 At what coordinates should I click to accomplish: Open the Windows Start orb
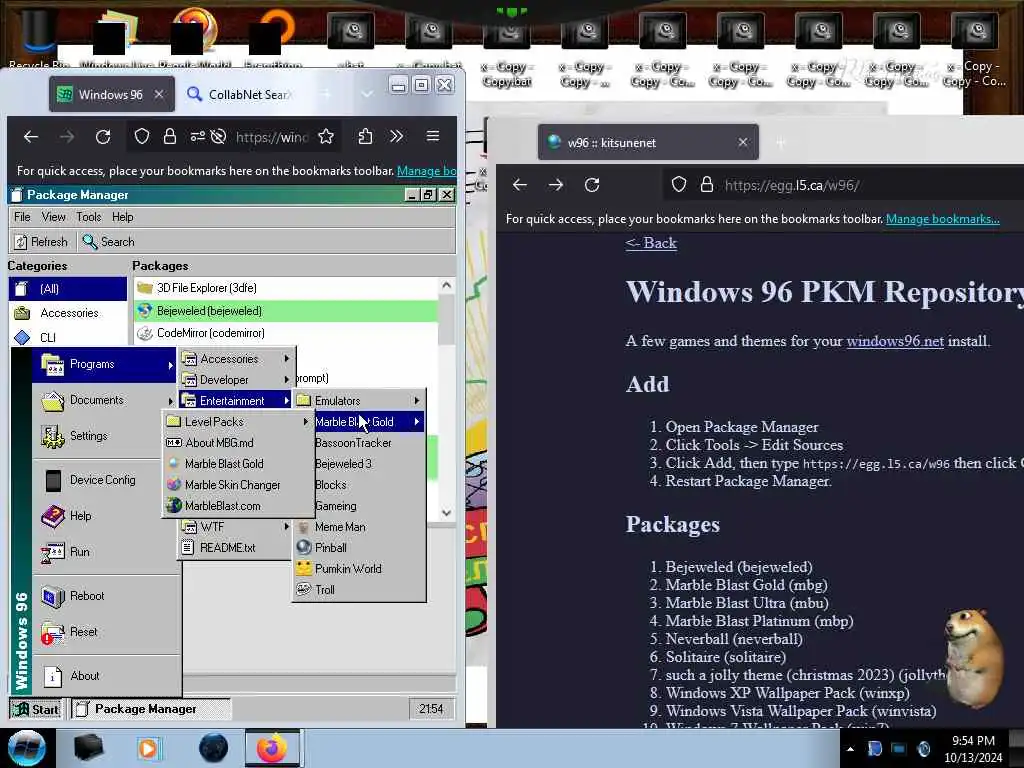point(27,748)
